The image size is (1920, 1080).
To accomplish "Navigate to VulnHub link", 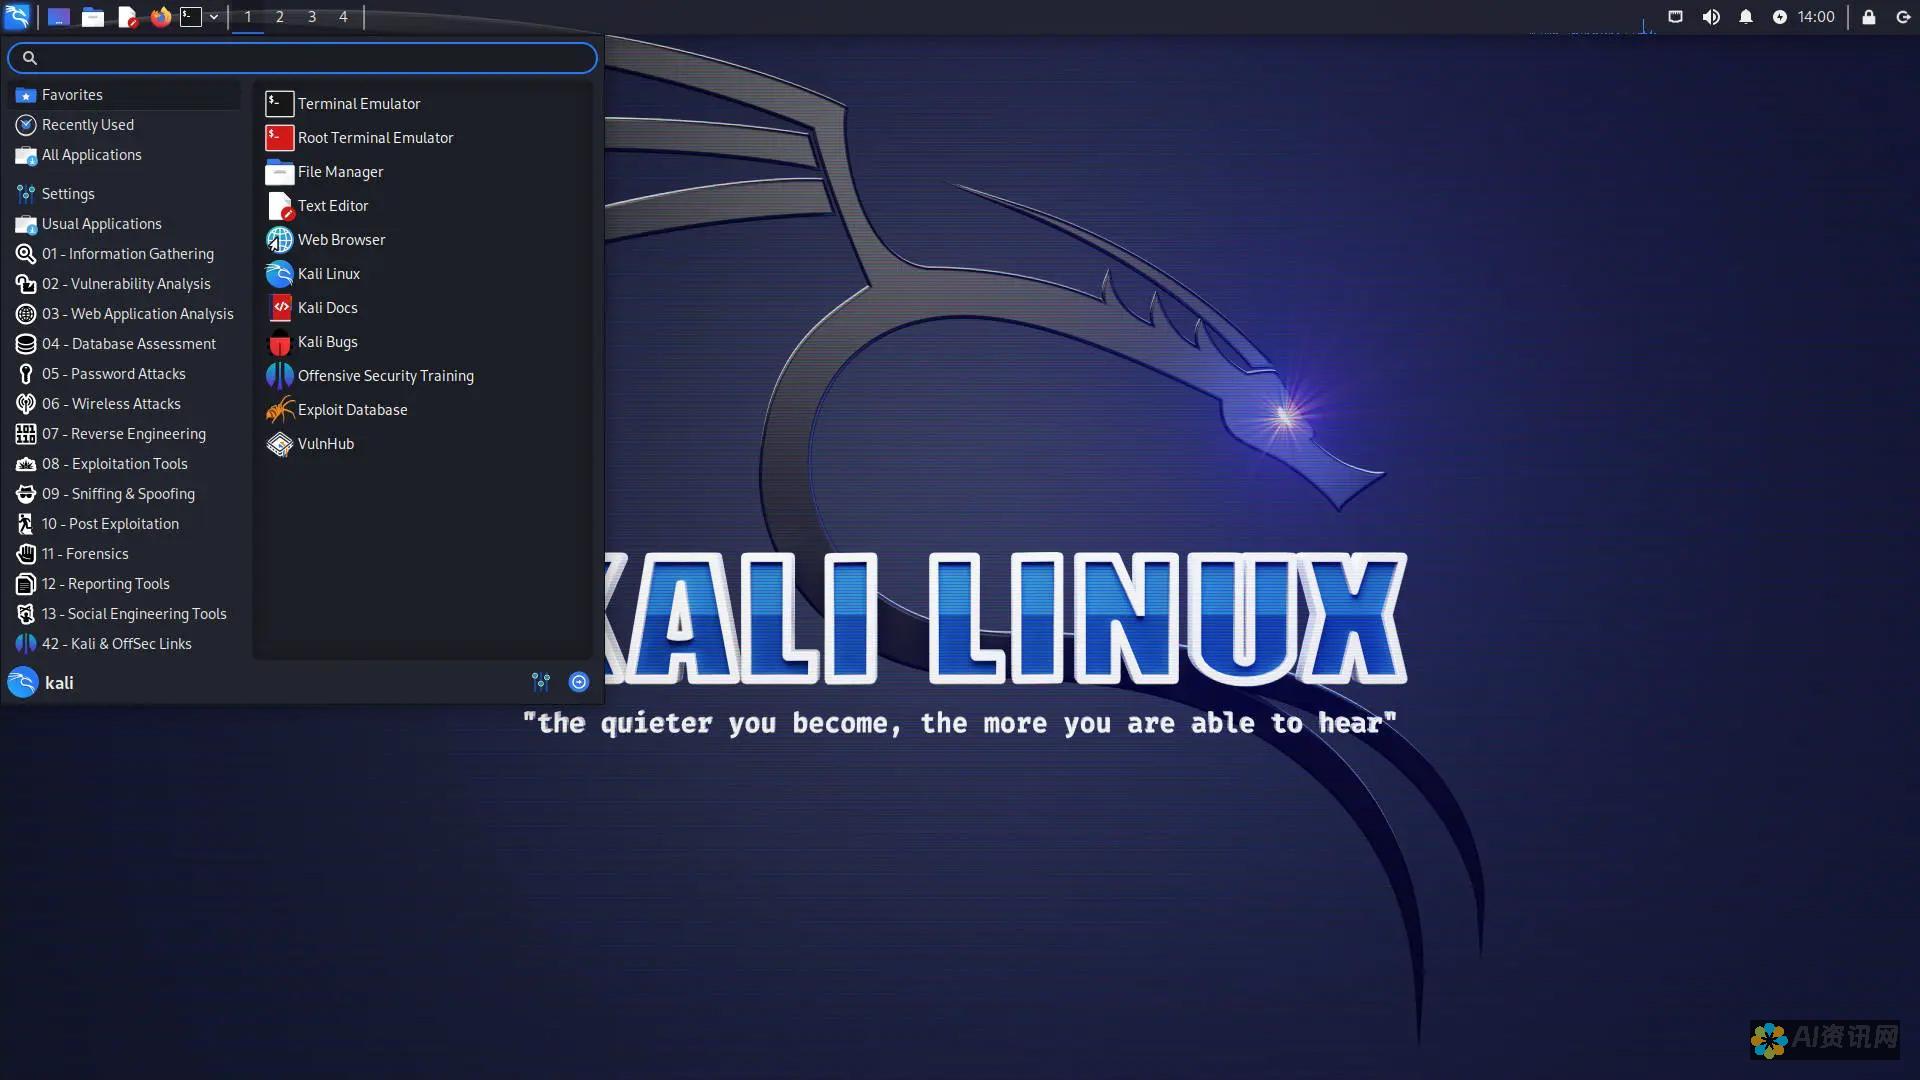I will click(x=326, y=442).
